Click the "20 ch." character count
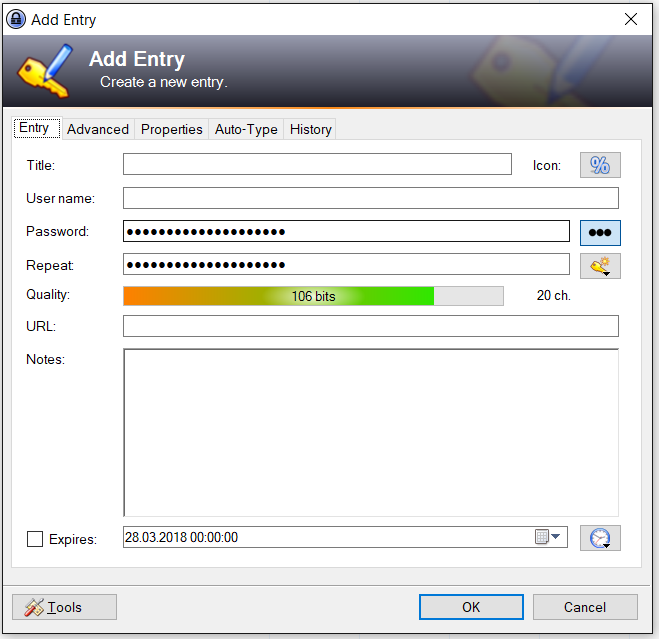The width and height of the screenshot is (659, 639). click(554, 296)
